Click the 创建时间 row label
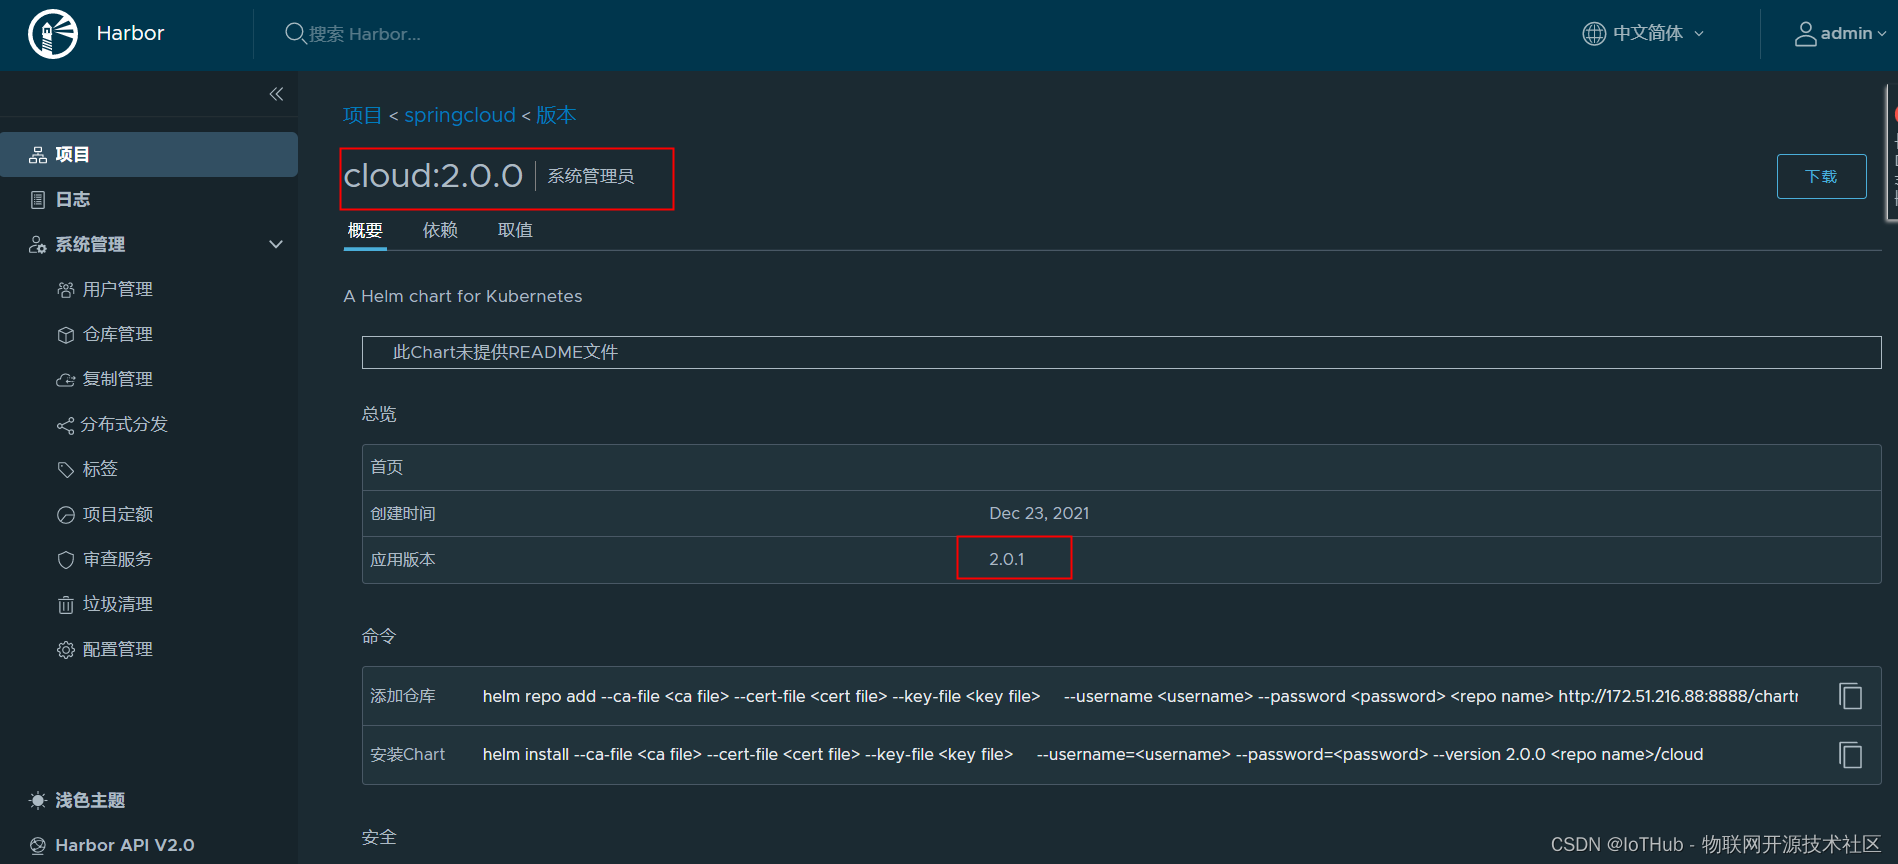The width and height of the screenshot is (1898, 864). pyautogui.click(x=403, y=514)
